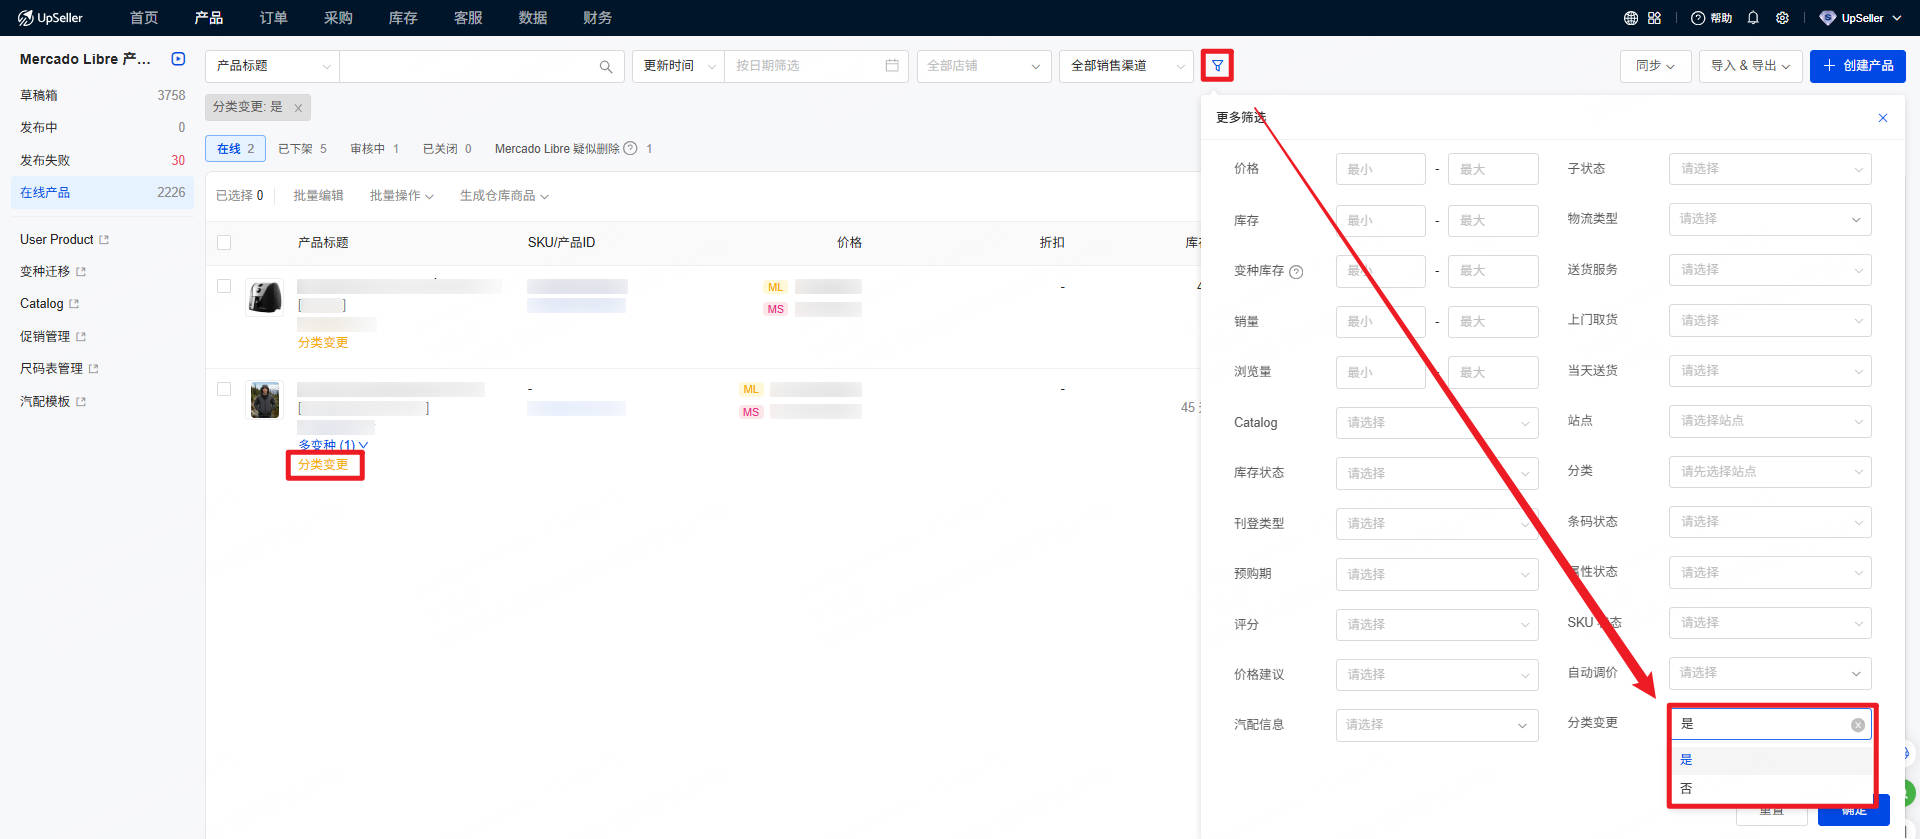Open the notification bell
1920x839 pixels.
pyautogui.click(x=1753, y=18)
